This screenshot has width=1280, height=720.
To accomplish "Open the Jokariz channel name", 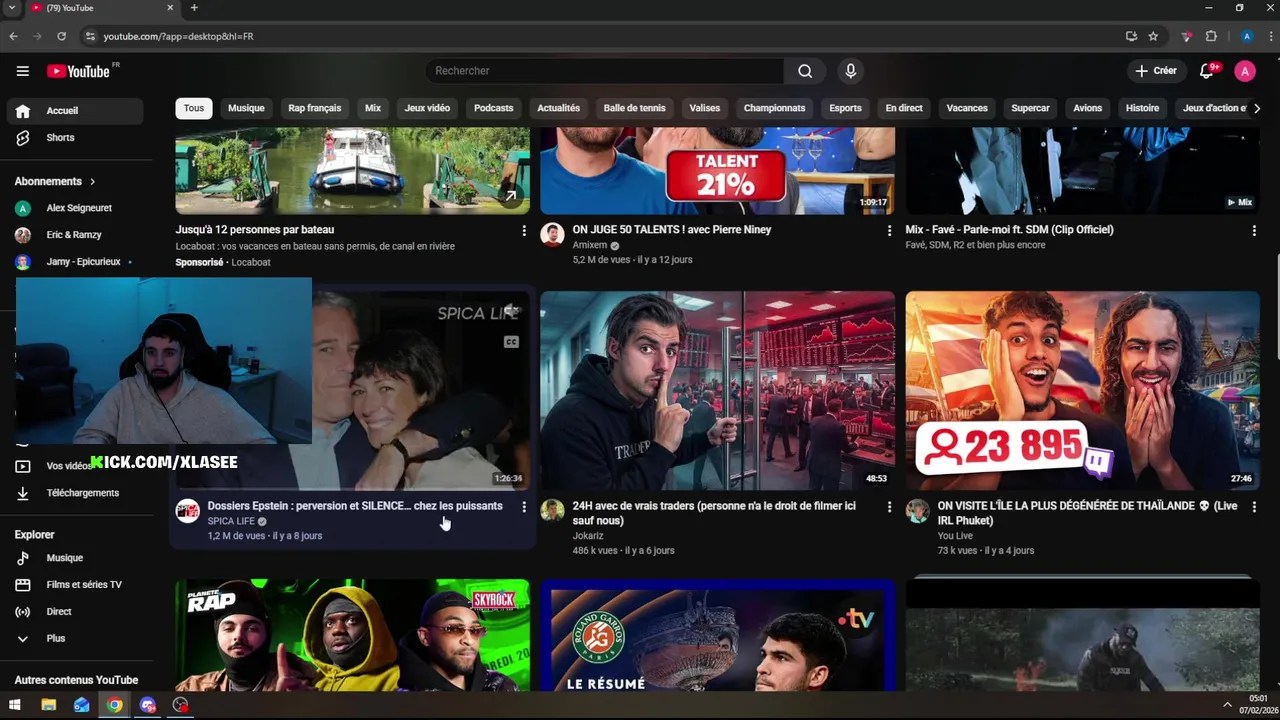I will coord(588,536).
